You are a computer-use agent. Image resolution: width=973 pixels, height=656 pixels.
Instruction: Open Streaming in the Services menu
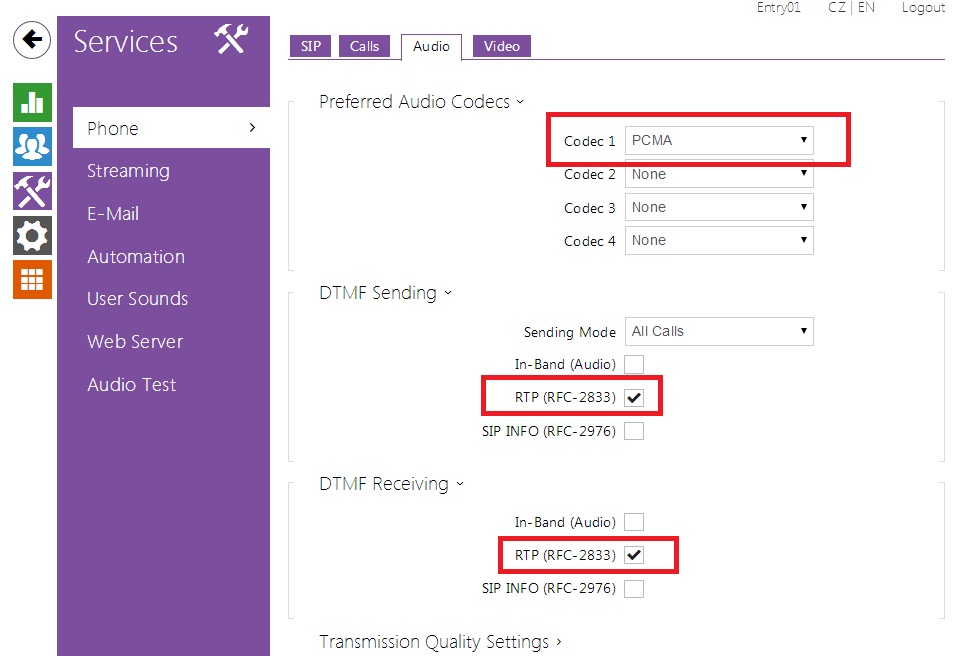pyautogui.click(x=128, y=171)
